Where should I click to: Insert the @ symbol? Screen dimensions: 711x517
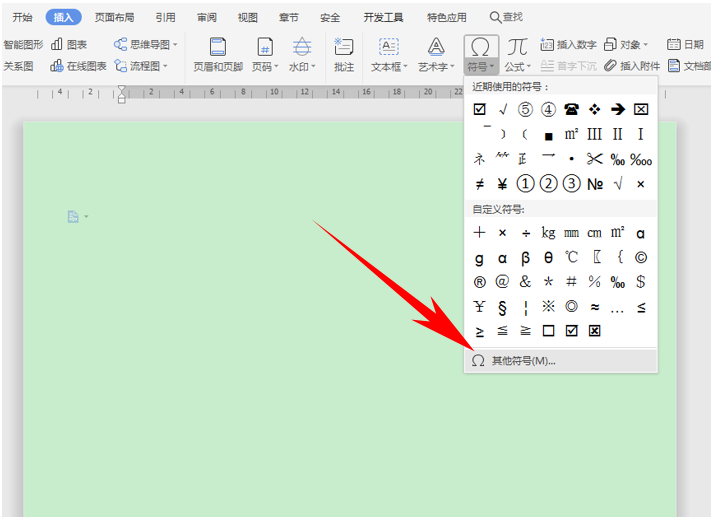coord(502,282)
